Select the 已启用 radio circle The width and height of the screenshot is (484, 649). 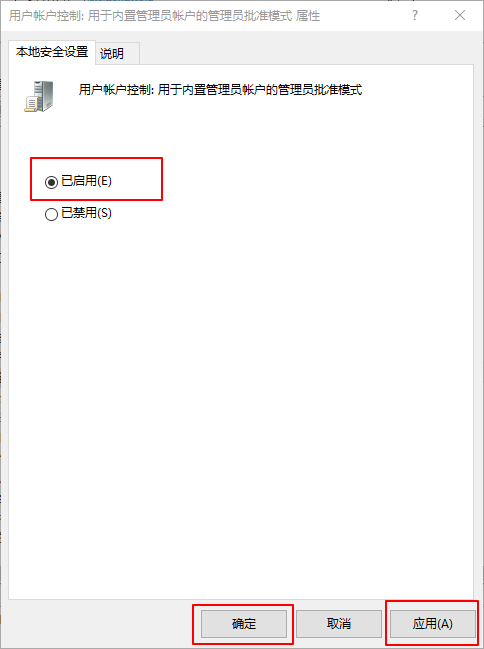[51, 182]
